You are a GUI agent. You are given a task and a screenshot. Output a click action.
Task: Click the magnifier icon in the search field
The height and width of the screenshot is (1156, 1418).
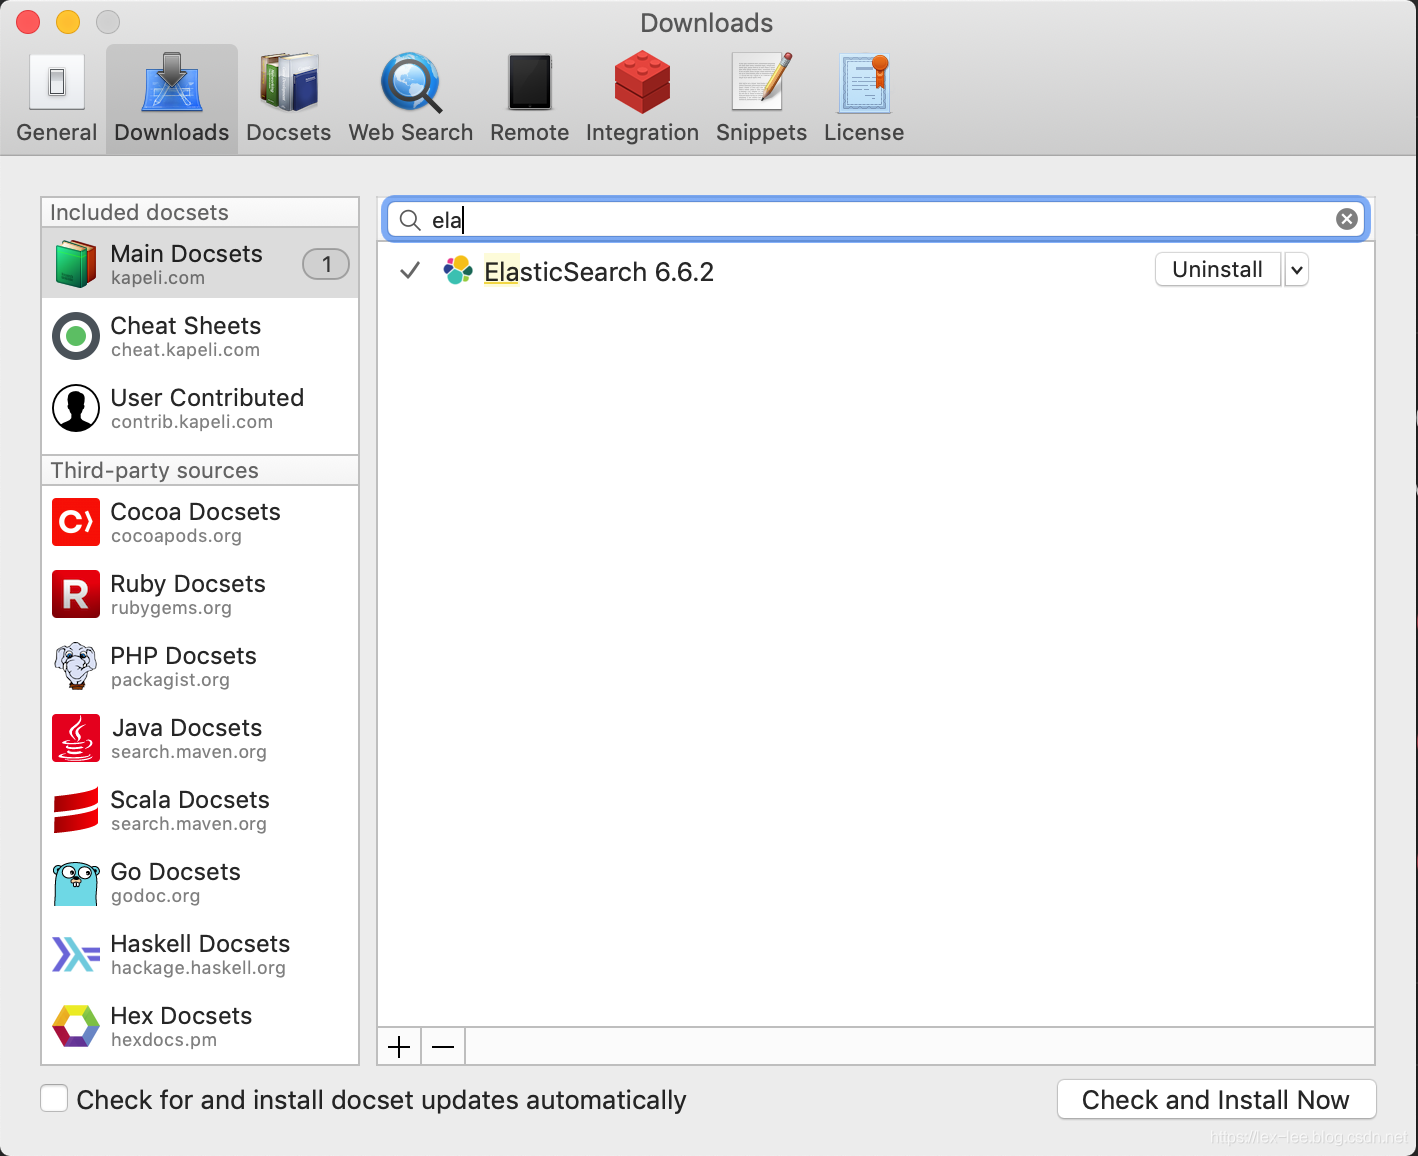[410, 220]
